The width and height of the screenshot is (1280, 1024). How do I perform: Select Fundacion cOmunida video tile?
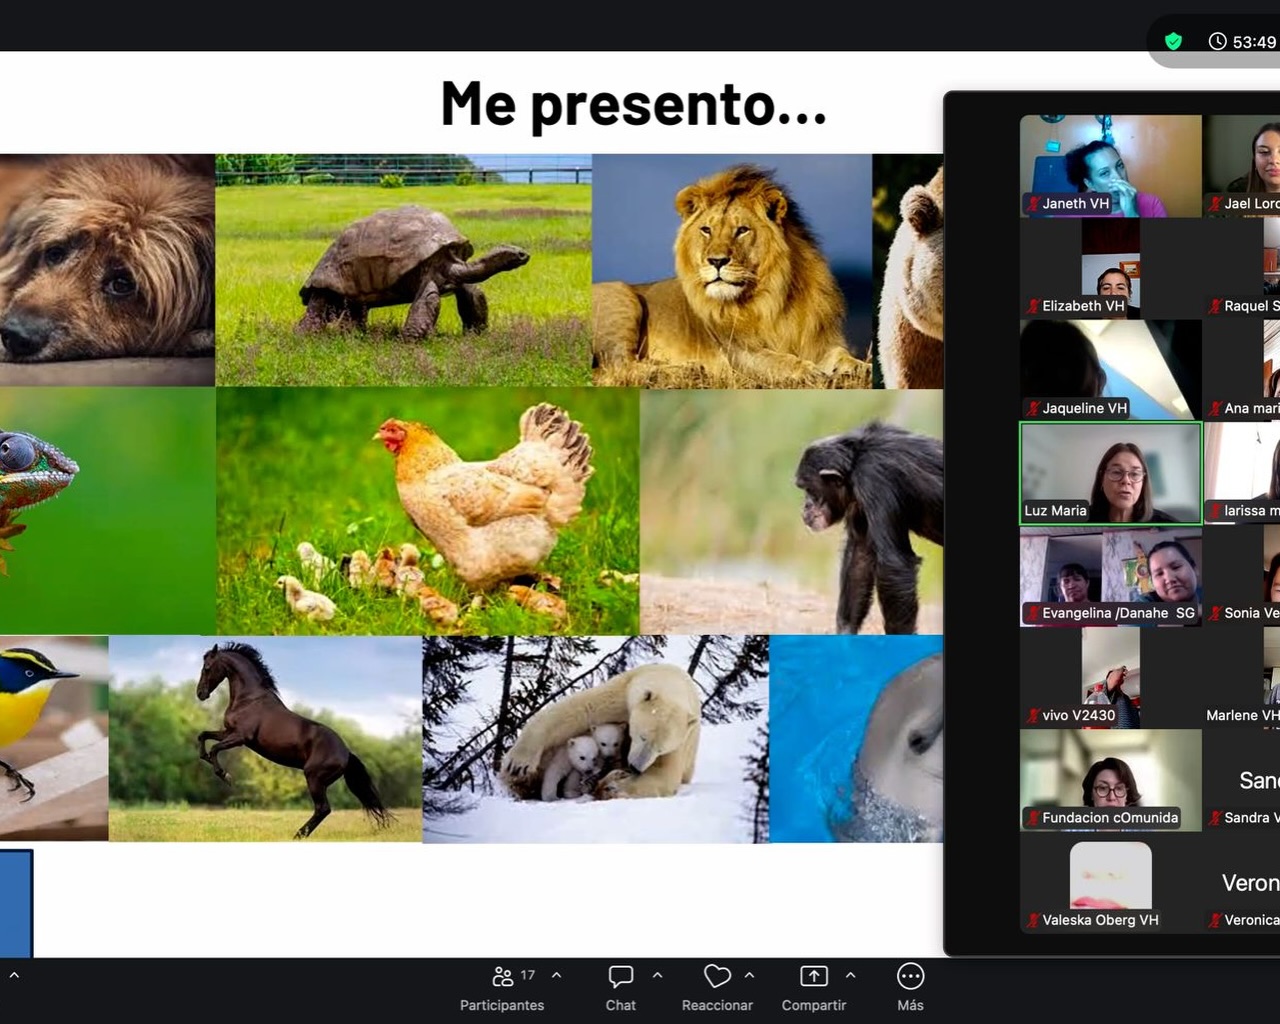1110,780
